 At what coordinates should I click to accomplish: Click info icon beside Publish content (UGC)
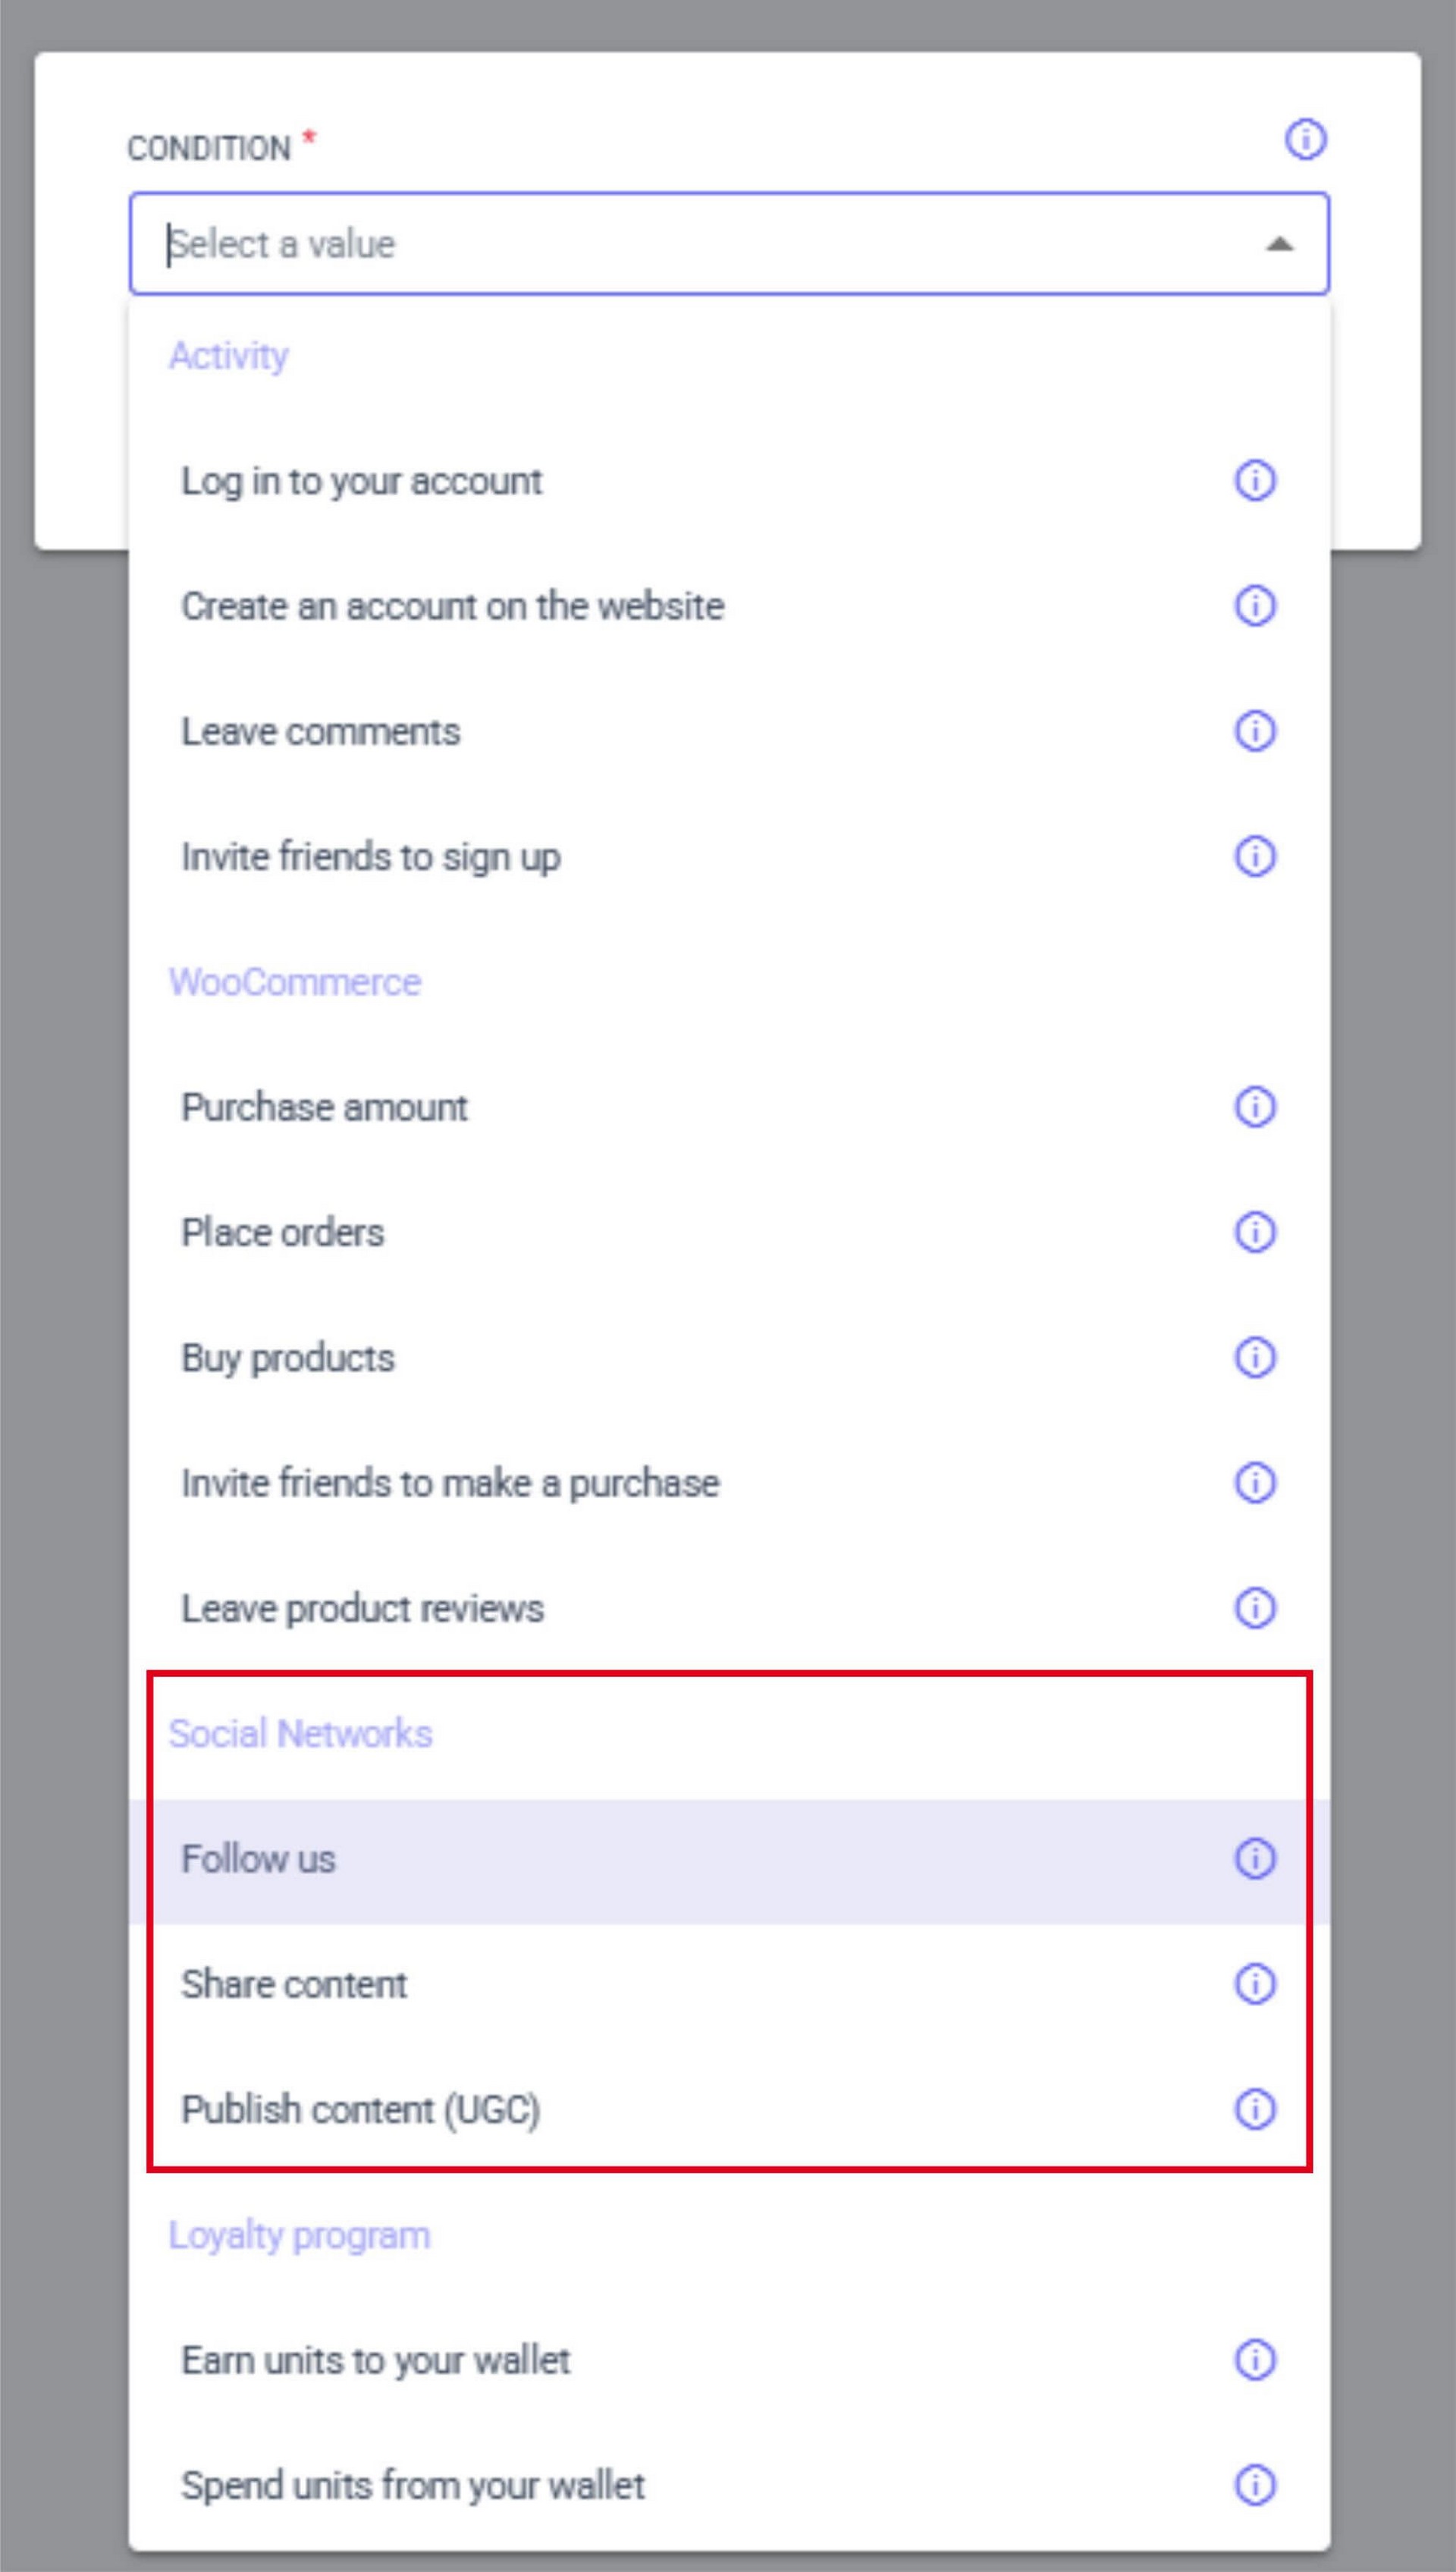click(x=1254, y=2109)
